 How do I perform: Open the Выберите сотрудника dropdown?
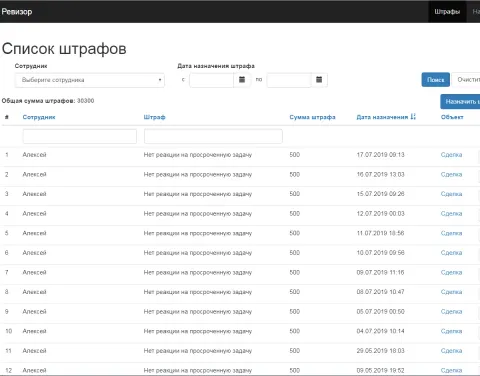pyautogui.click(x=89, y=80)
